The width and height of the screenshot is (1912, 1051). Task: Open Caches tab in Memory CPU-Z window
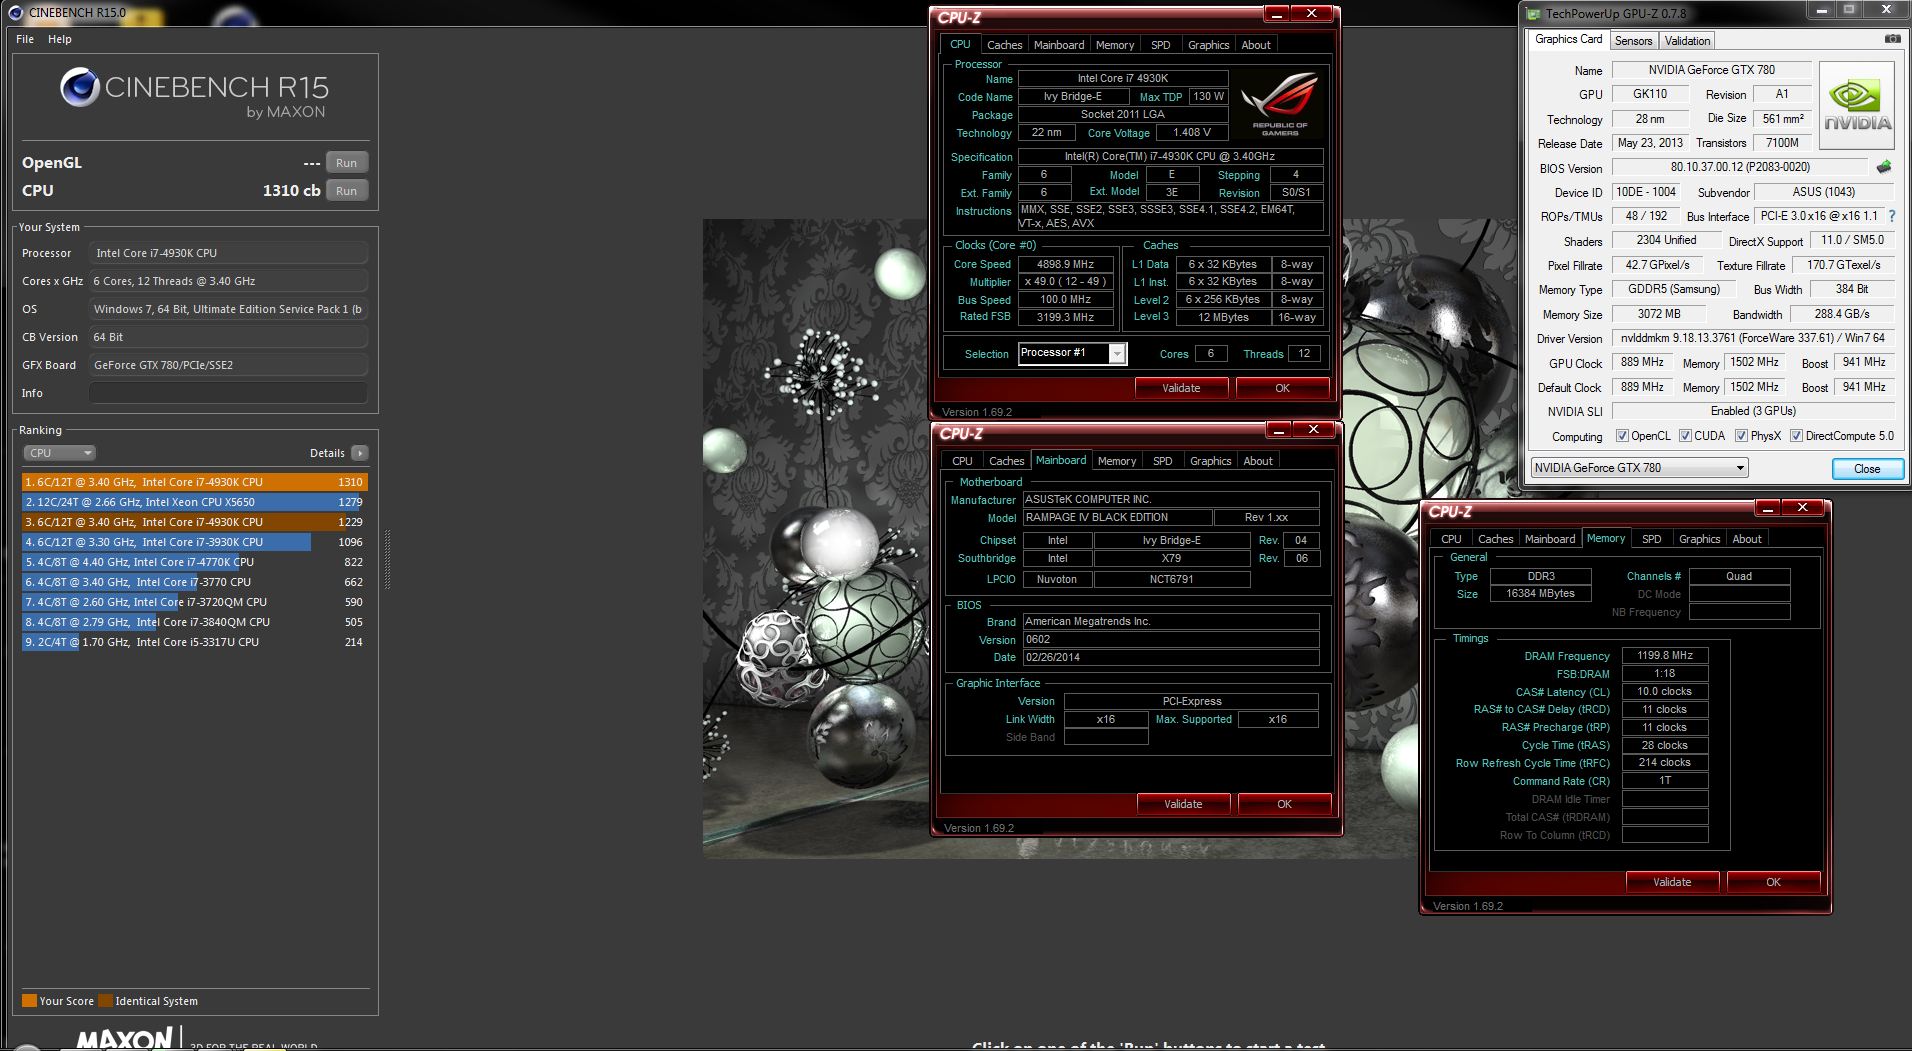pyautogui.click(x=1495, y=539)
